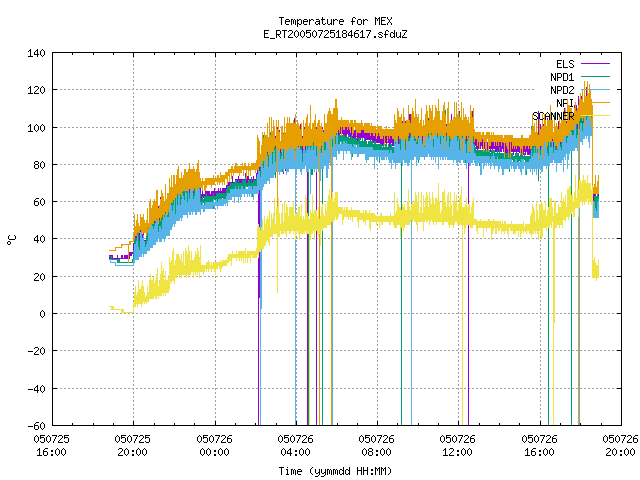640x480 pixels.
Task: Click the y-axis tick label 140
Action: tap(36, 53)
